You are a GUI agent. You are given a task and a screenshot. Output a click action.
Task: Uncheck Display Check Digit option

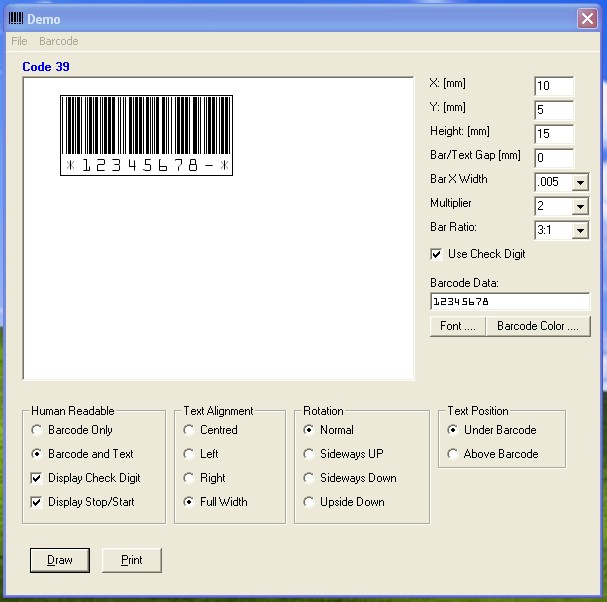point(37,478)
